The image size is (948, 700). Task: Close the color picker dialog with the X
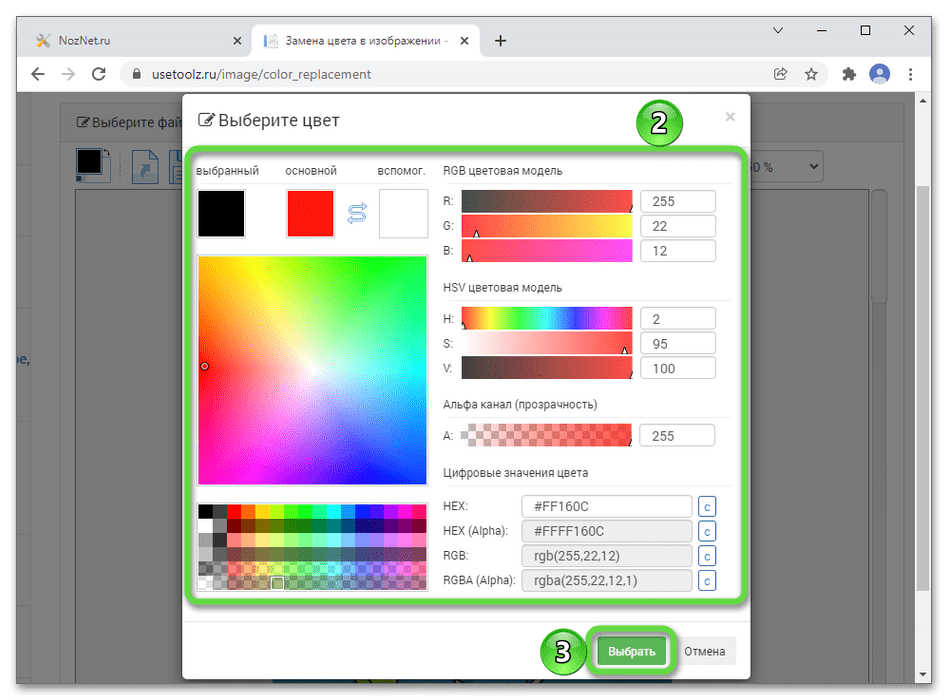tap(730, 117)
